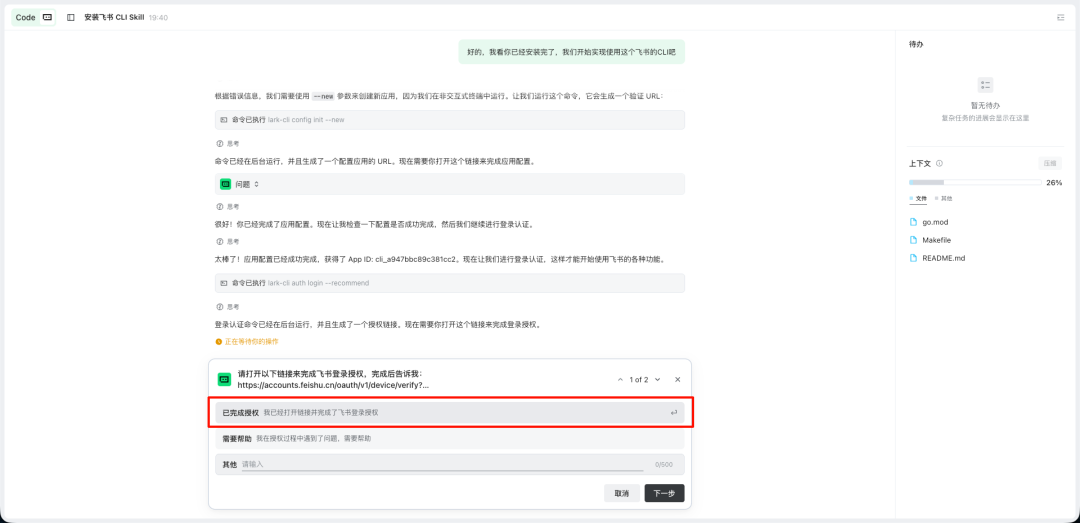Switch to the 其他 context tab

[944, 198]
